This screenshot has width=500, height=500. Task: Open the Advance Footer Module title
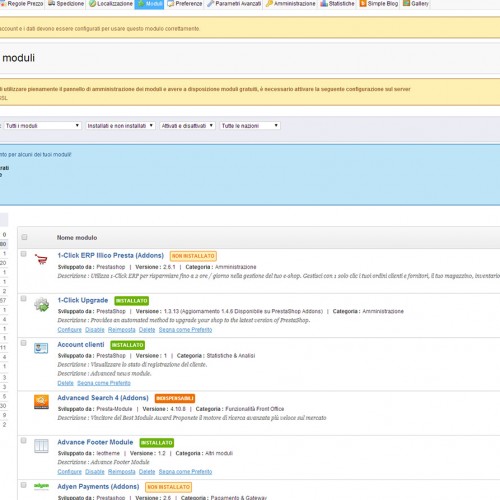(95, 442)
